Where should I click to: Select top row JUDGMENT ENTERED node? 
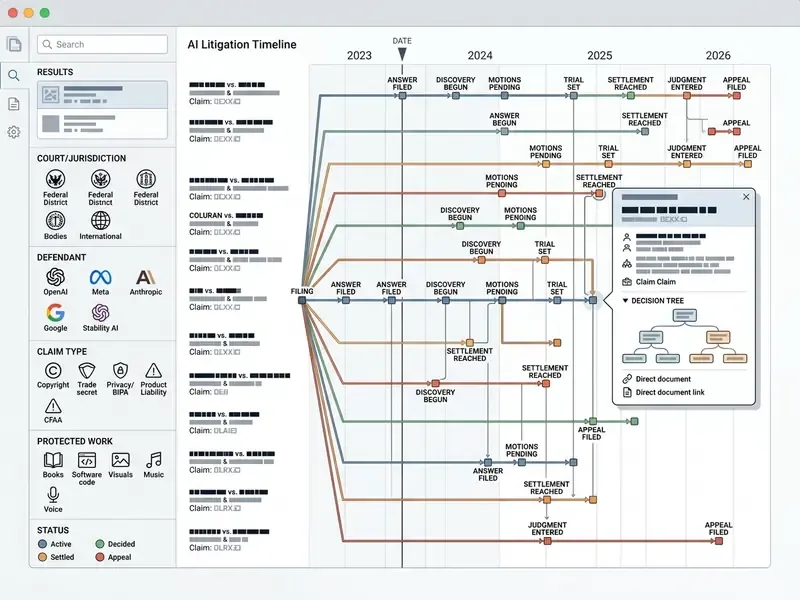[687, 95]
